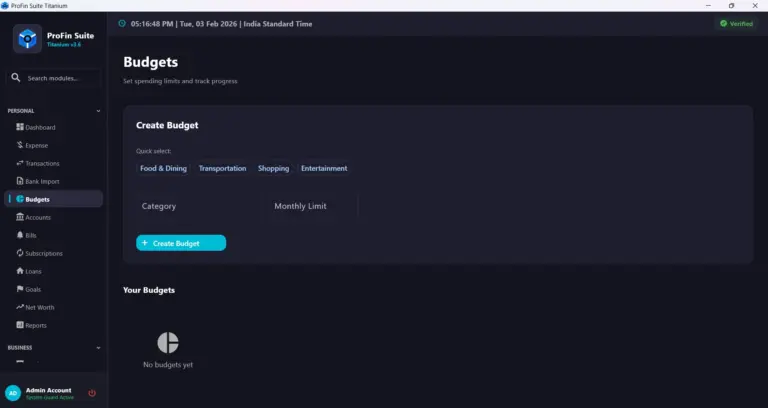Viewport: 768px width, 408px height.
Task: Pick the Entertainment quick select chip
Action: click(324, 168)
